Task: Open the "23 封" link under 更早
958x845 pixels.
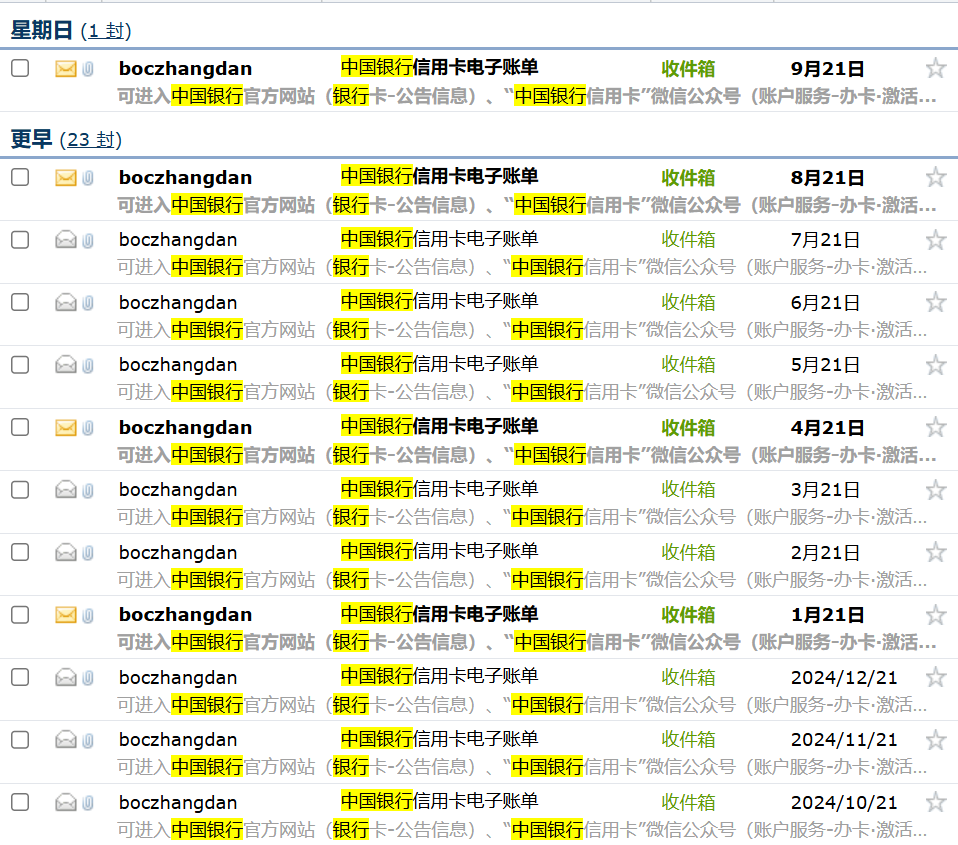Action: tap(90, 140)
